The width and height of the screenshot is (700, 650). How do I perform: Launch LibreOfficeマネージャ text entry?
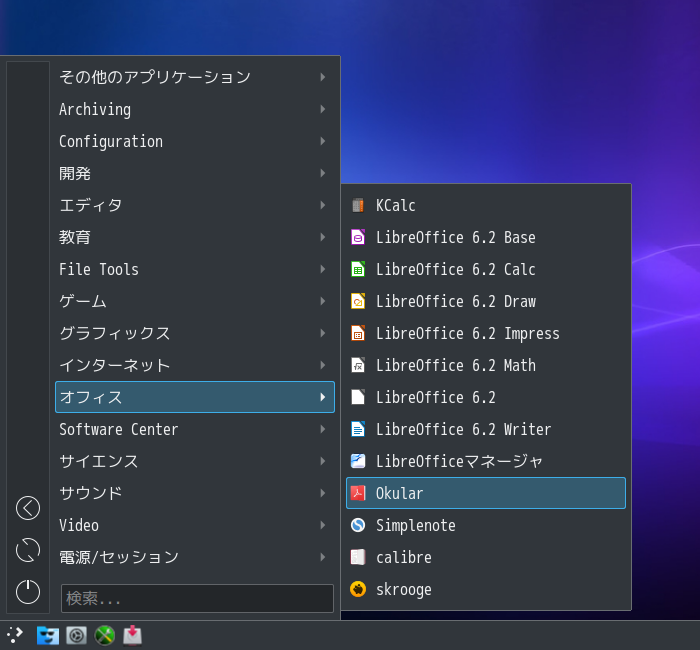tap(459, 461)
